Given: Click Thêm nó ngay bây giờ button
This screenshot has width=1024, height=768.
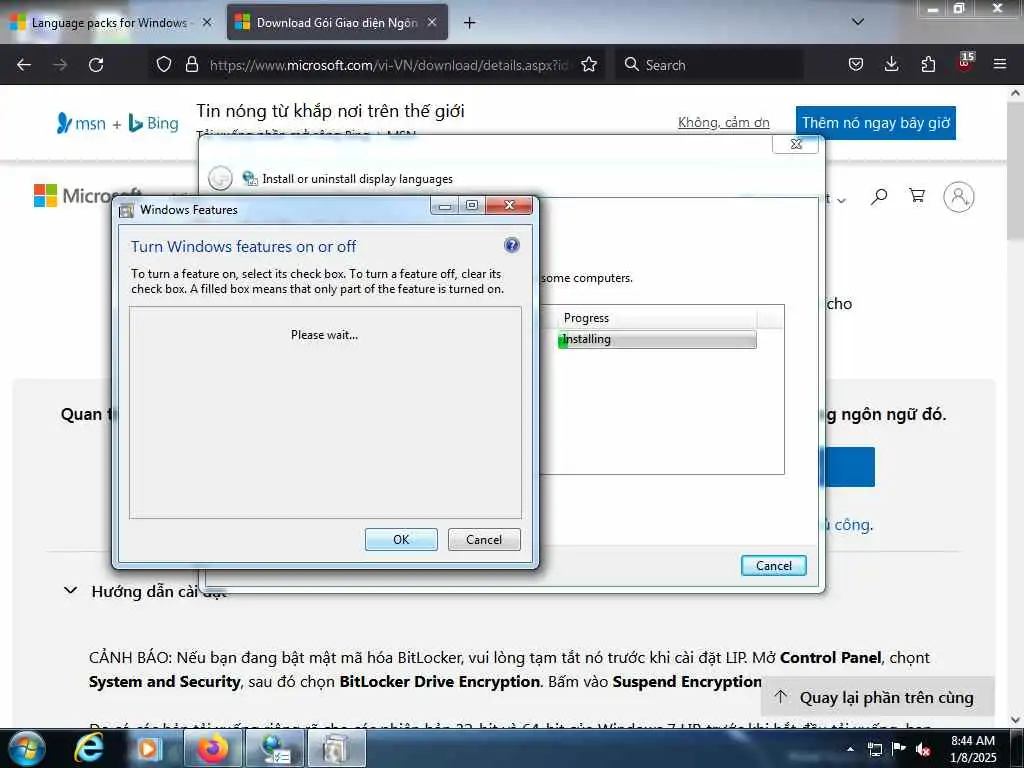Looking at the screenshot, I should point(876,123).
